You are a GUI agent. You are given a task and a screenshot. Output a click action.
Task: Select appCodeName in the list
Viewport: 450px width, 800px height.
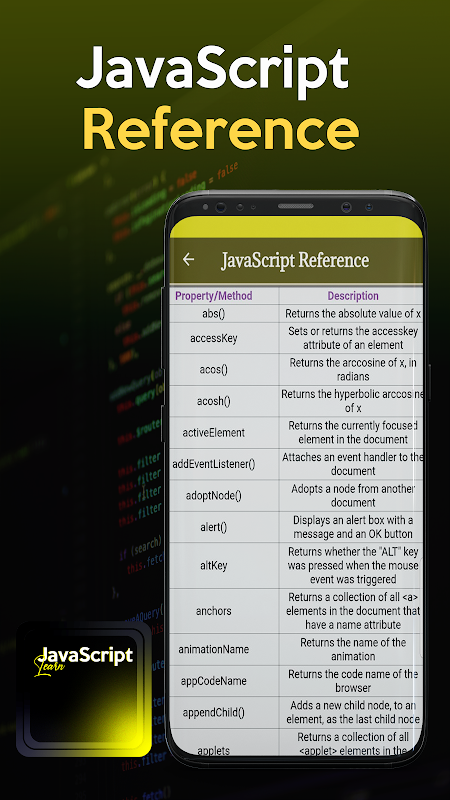(214, 681)
